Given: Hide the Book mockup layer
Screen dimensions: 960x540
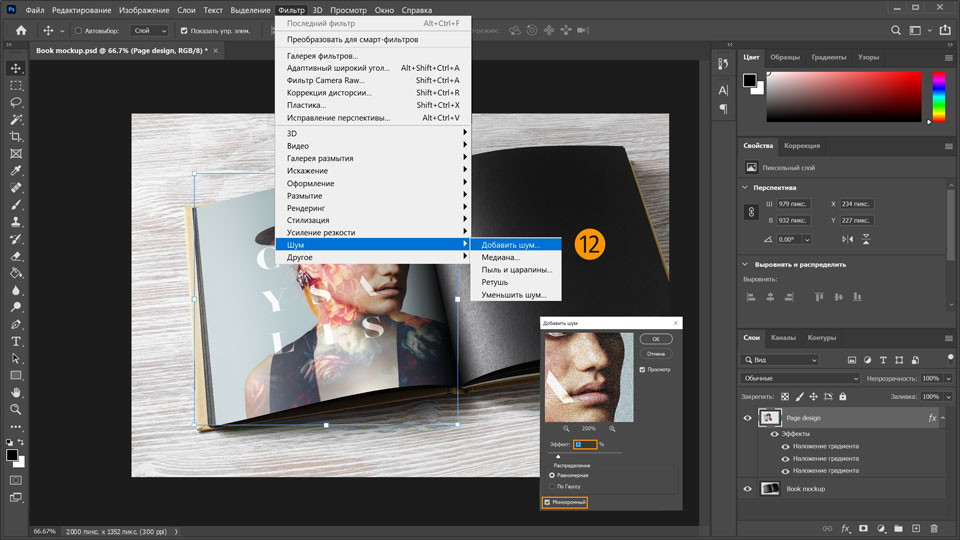Looking at the screenshot, I should pyautogui.click(x=748, y=489).
